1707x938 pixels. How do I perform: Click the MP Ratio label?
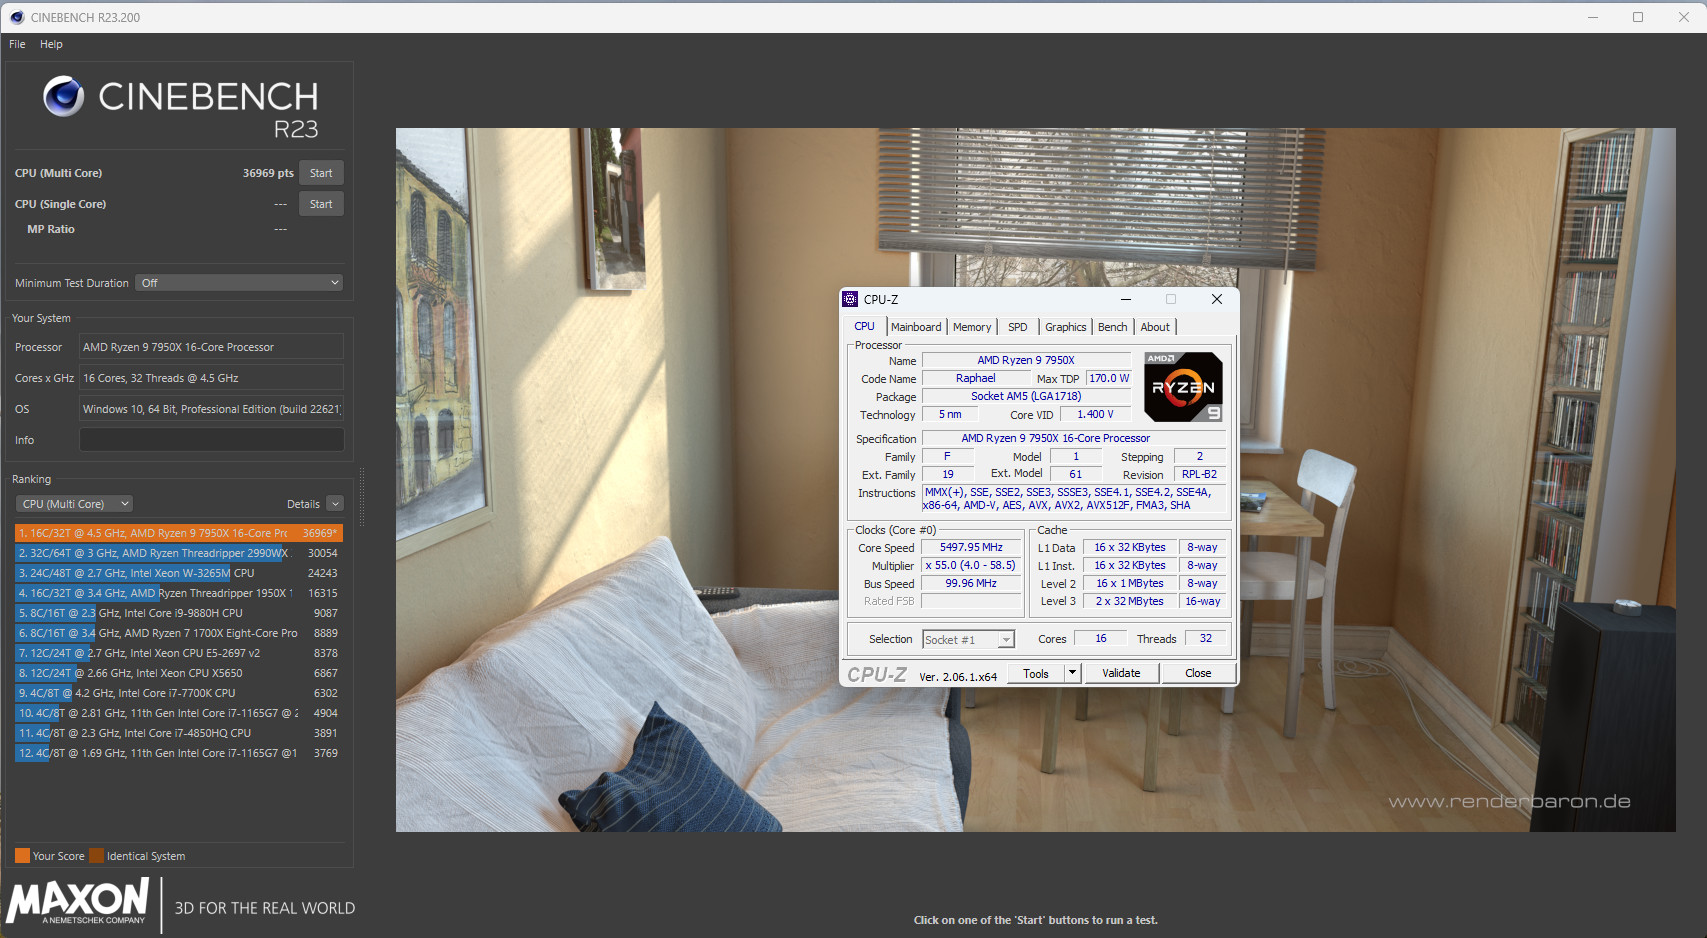(x=51, y=229)
